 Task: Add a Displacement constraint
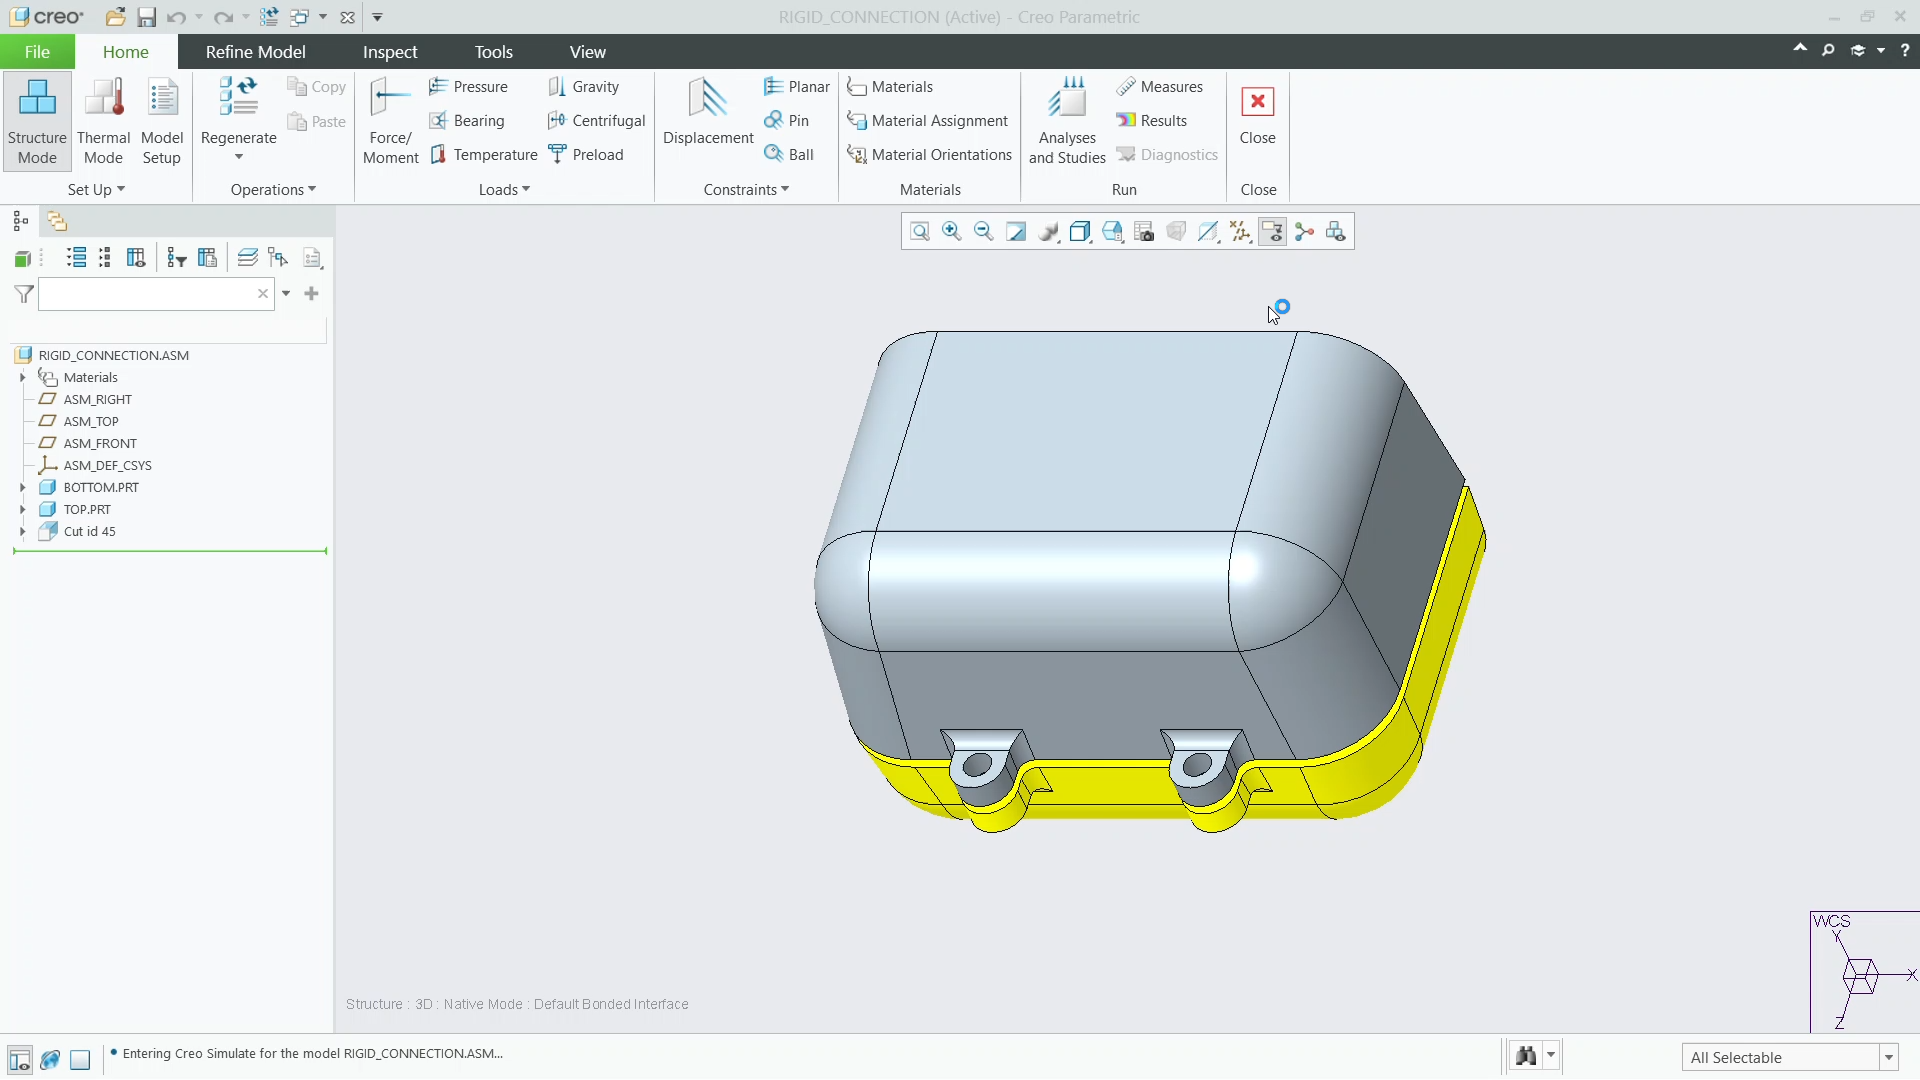point(708,112)
